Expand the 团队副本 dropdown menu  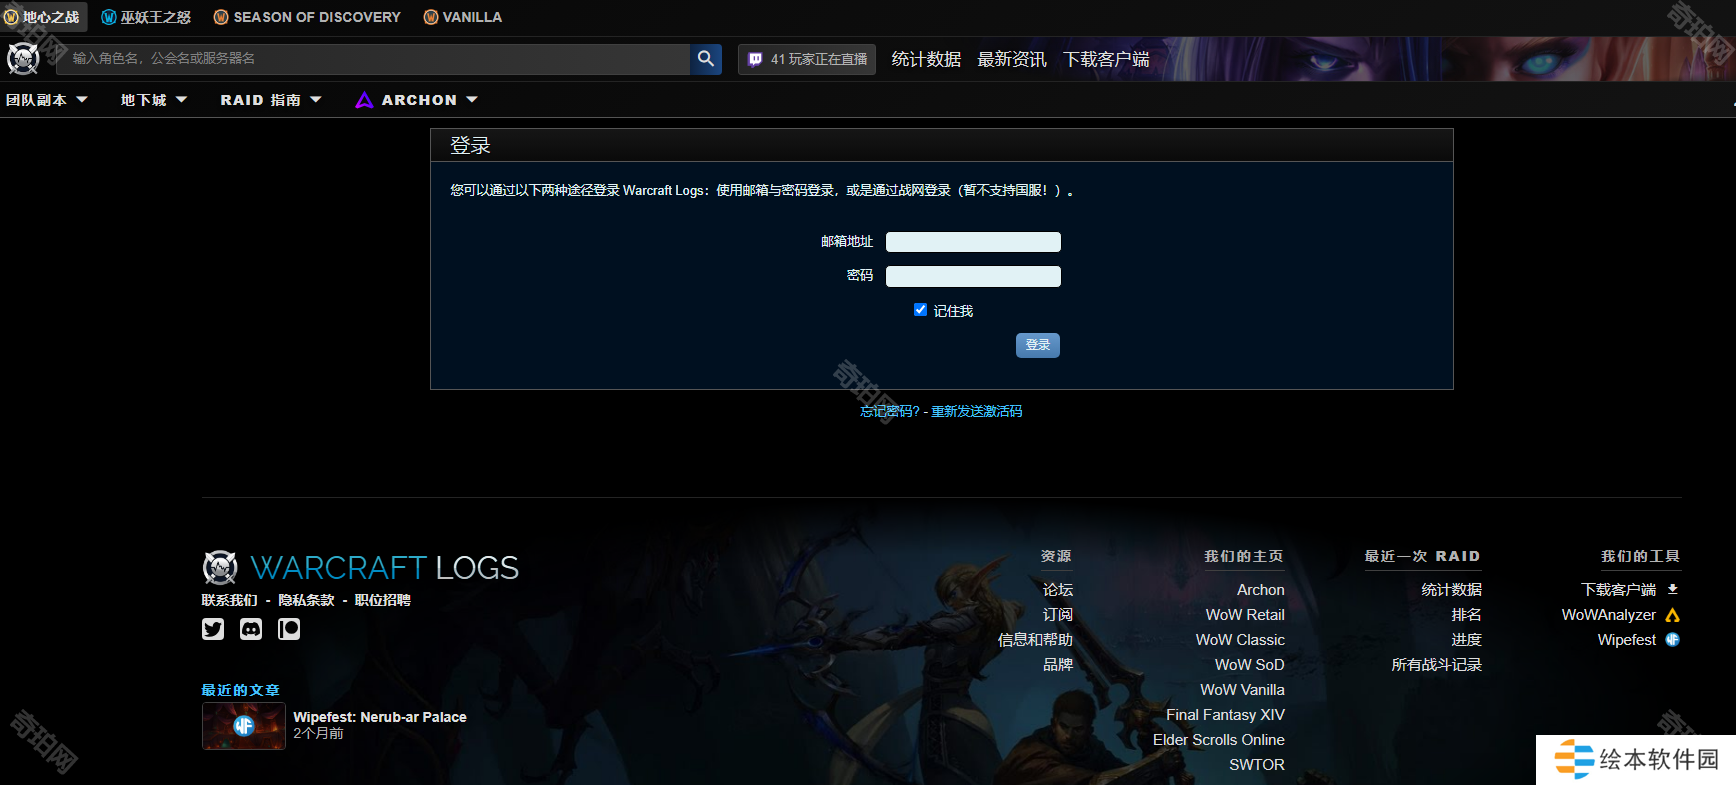coord(47,100)
